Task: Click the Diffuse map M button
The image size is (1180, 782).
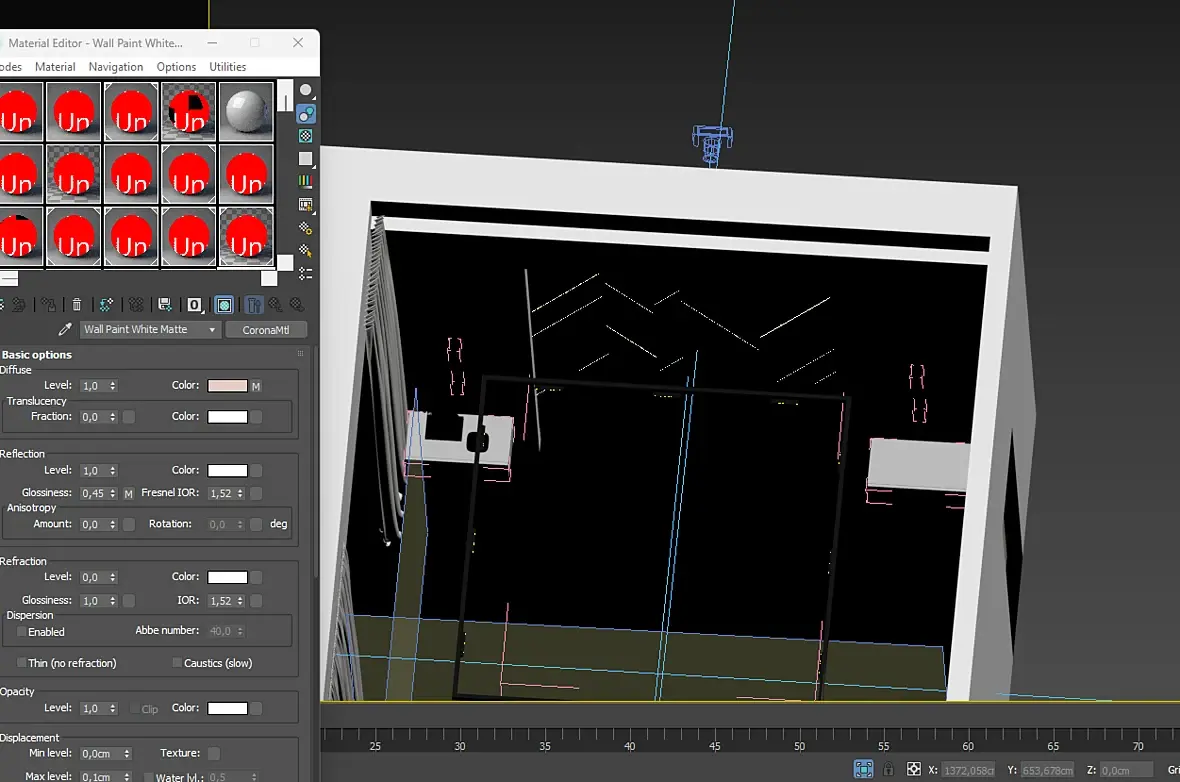Action: (256, 386)
